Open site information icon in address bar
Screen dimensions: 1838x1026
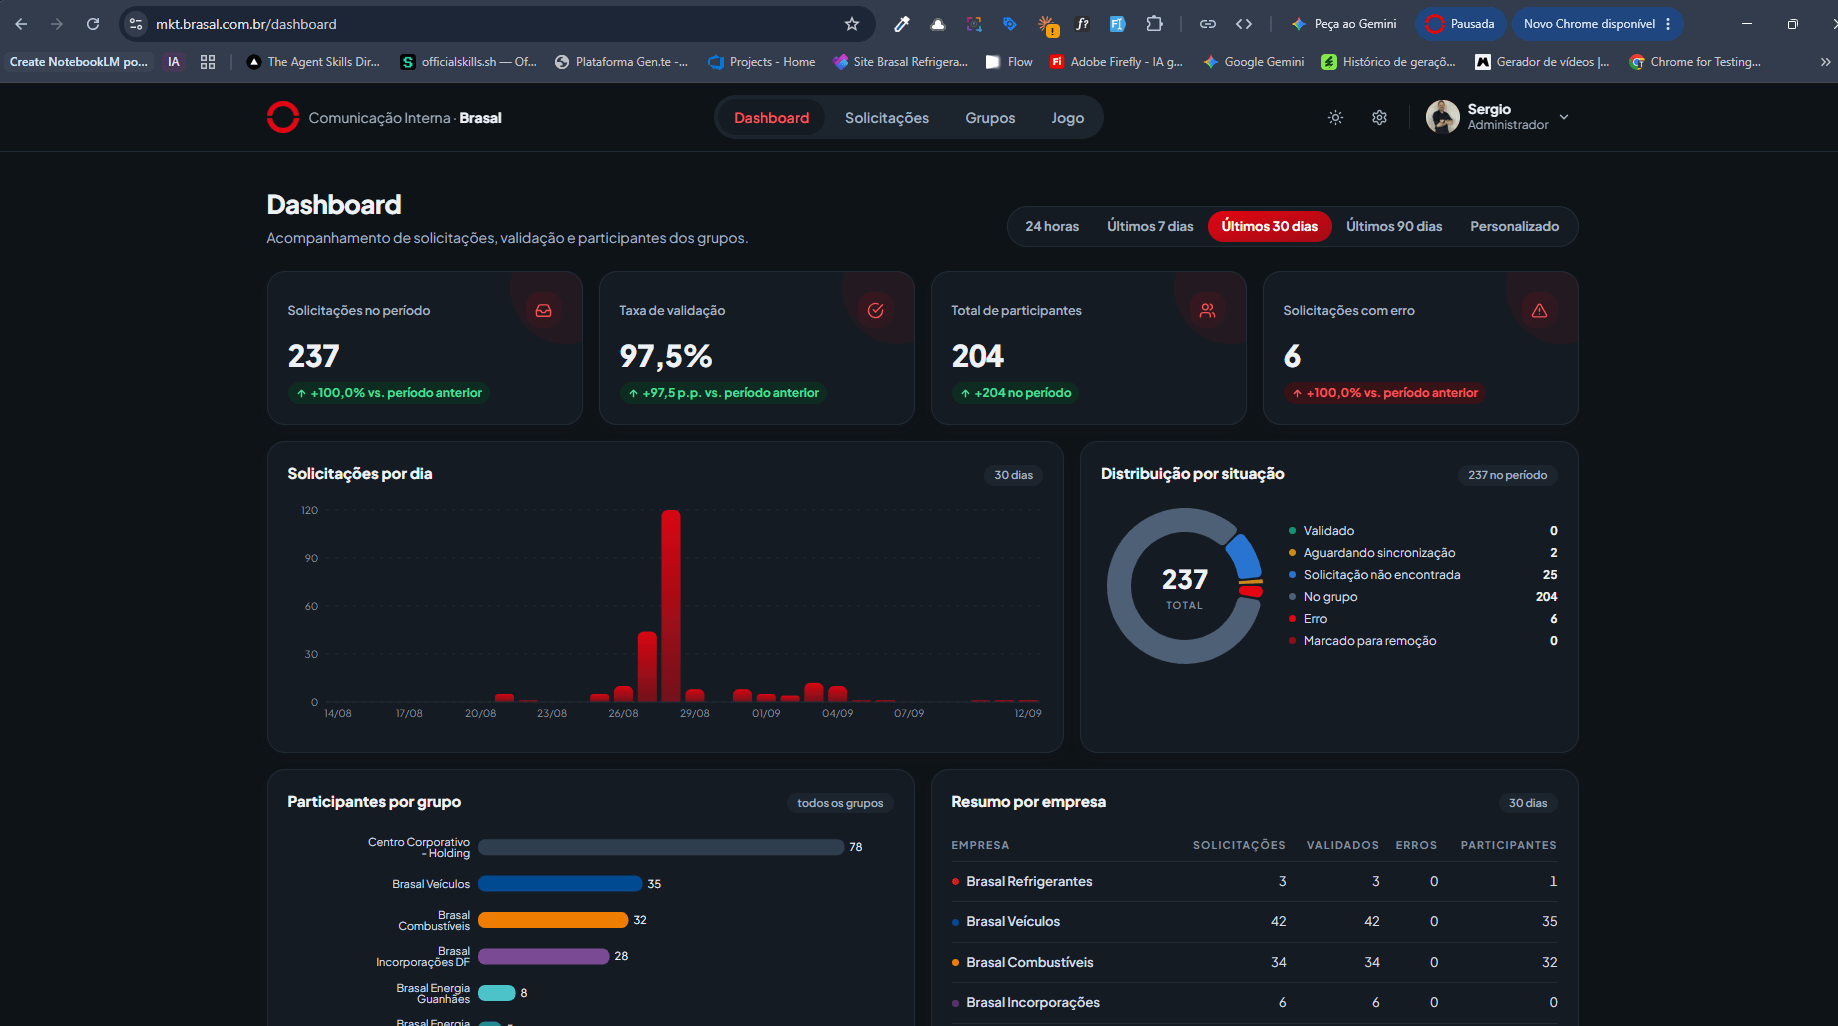(x=136, y=24)
